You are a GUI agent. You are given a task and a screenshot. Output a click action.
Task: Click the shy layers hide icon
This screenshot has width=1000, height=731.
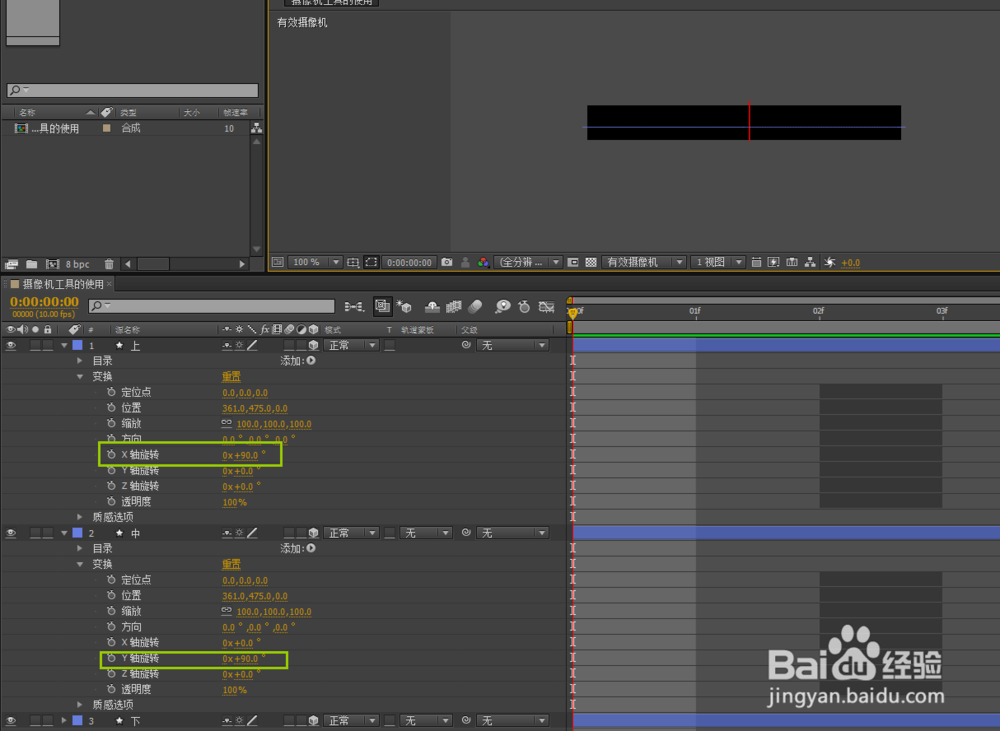432,307
